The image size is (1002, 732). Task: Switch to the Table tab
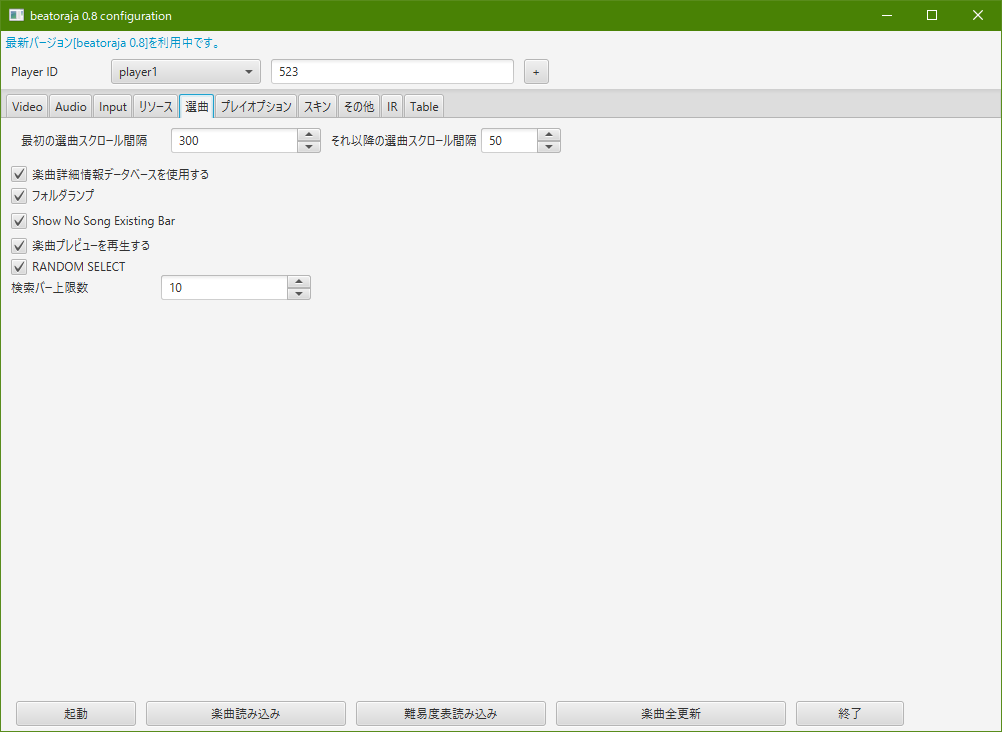point(424,107)
